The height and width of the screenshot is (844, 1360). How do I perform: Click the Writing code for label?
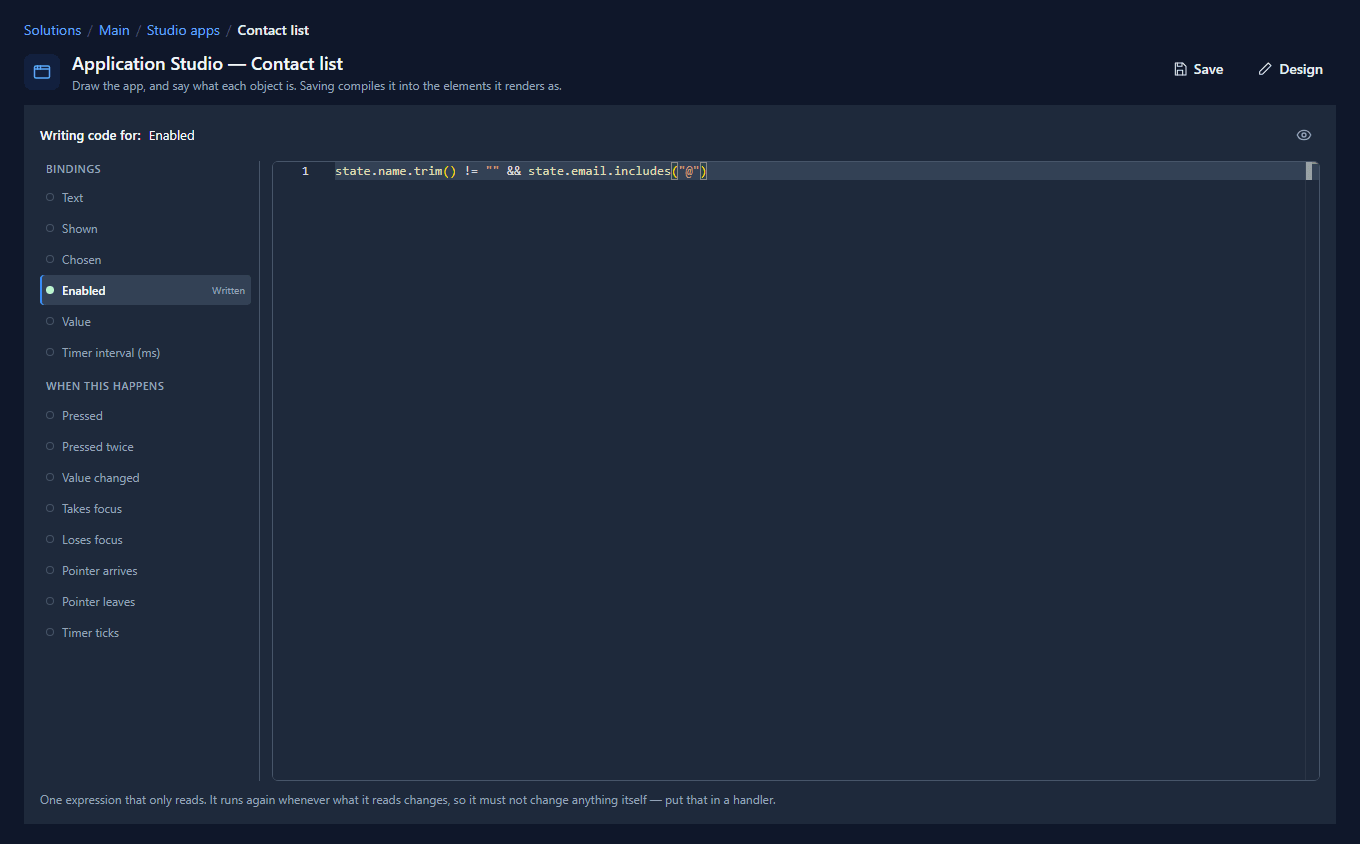90,135
